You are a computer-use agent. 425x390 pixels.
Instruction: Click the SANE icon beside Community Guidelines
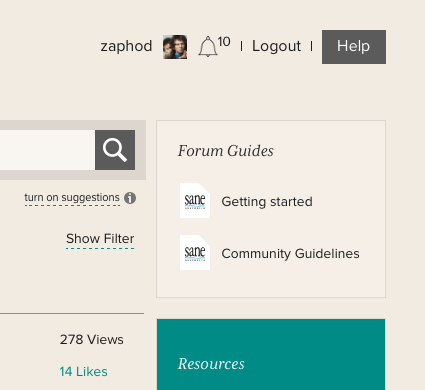[195, 252]
